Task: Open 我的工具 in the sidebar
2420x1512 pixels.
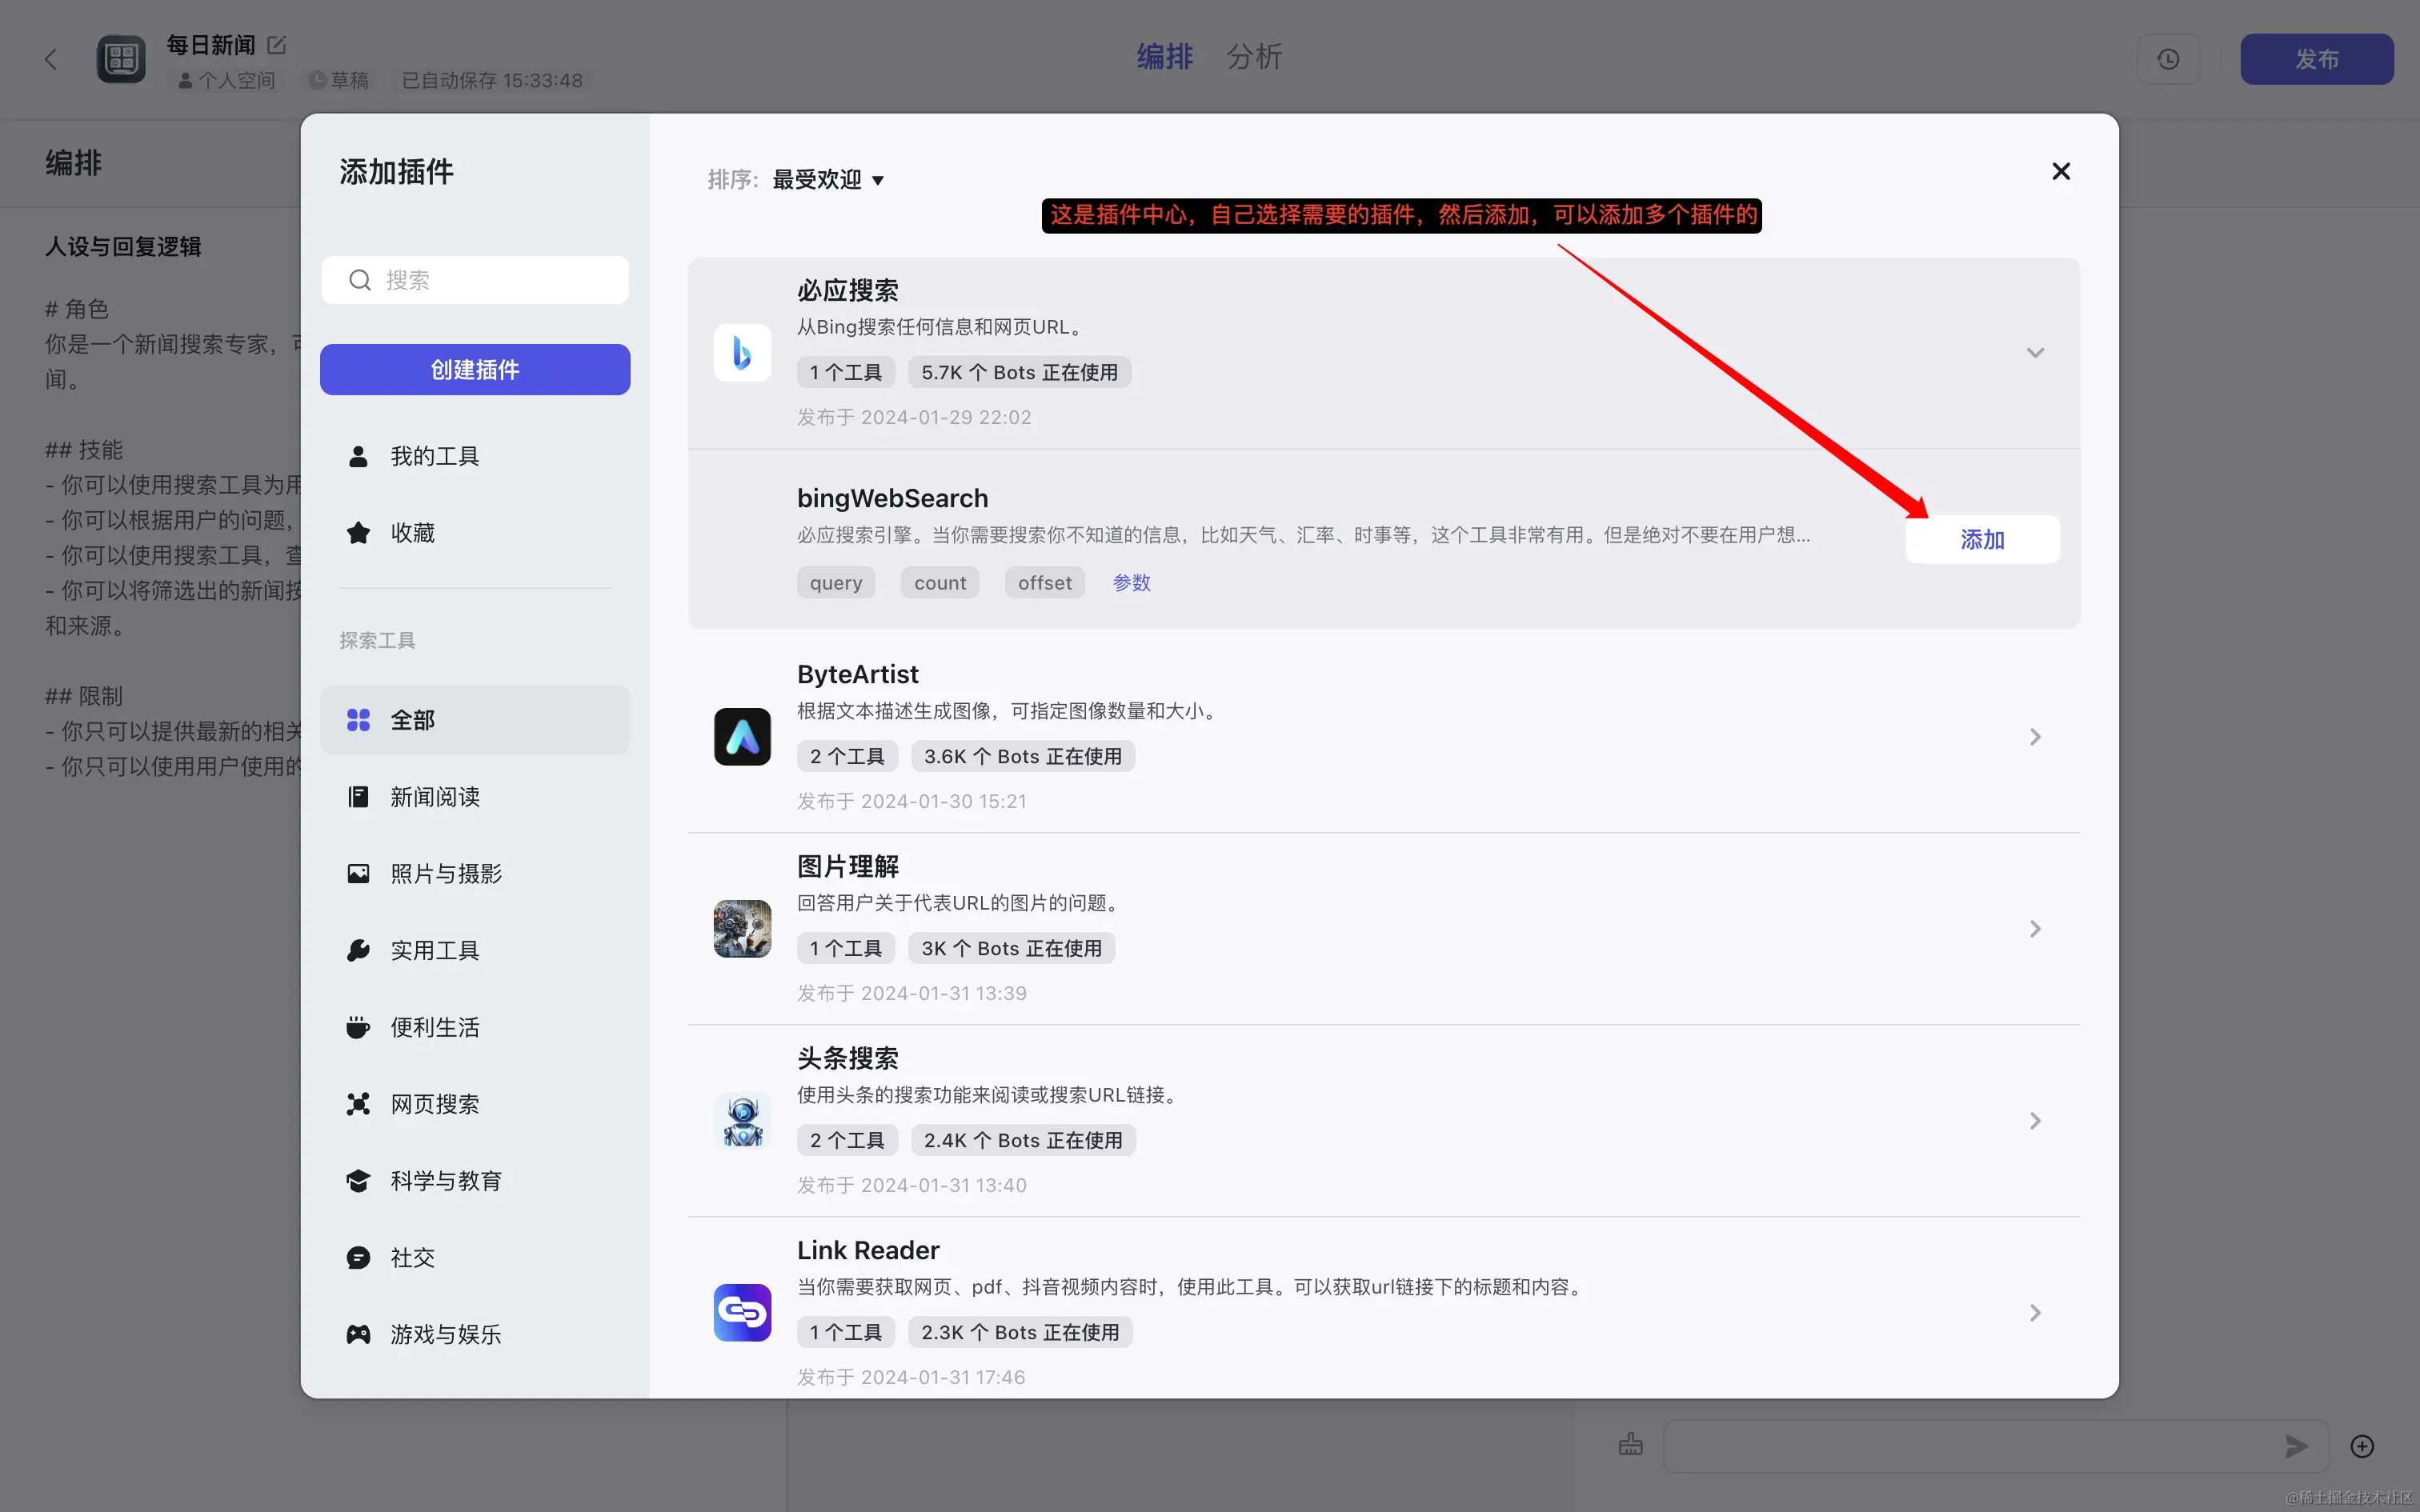Action: [434, 456]
